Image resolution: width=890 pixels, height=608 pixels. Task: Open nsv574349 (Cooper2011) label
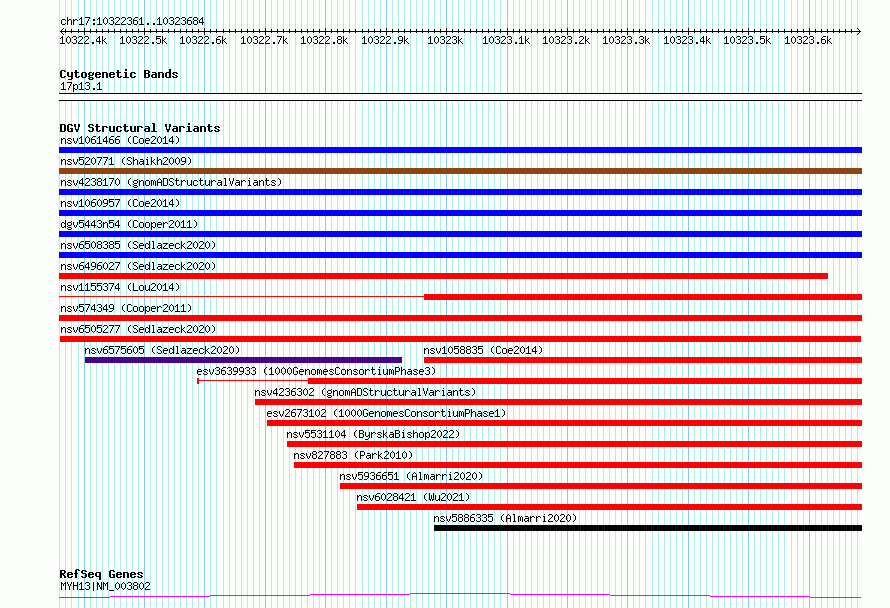(126, 308)
